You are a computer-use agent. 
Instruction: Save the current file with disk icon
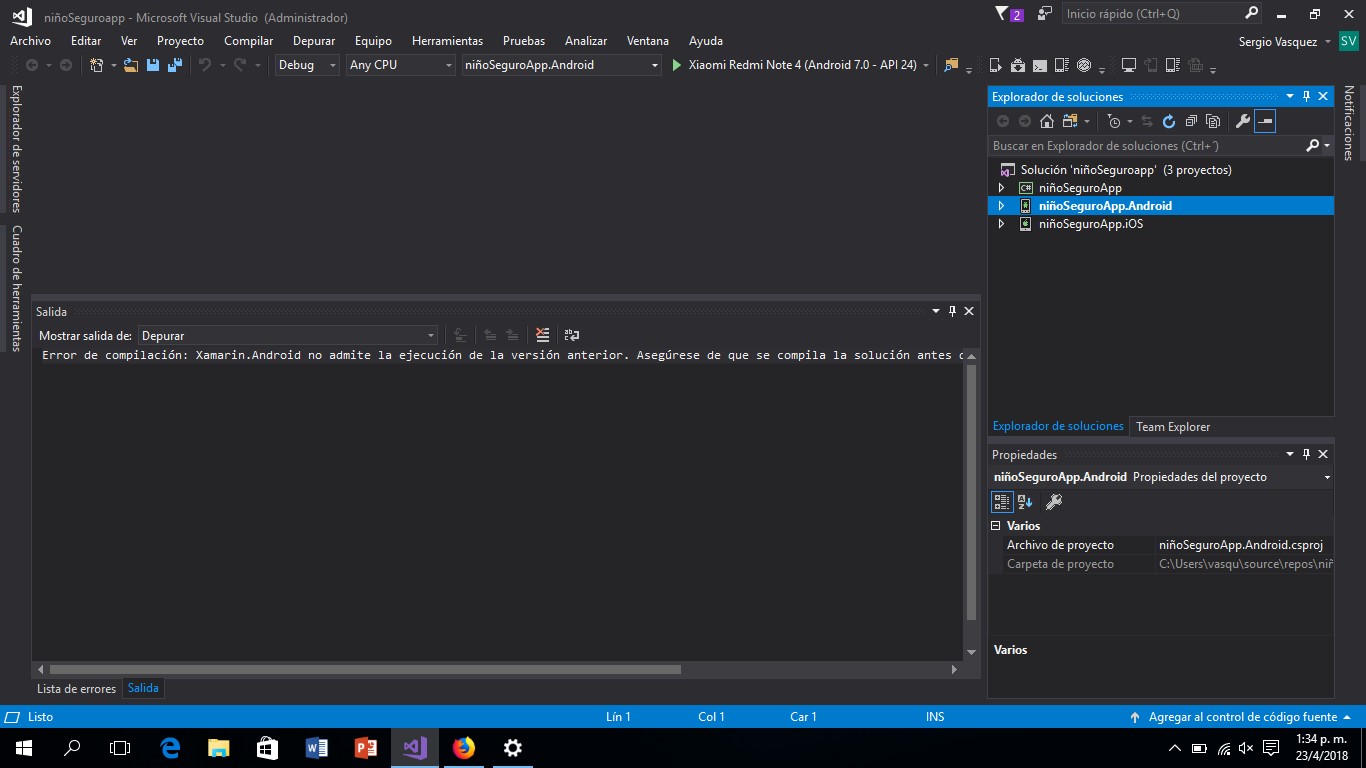tap(153, 65)
